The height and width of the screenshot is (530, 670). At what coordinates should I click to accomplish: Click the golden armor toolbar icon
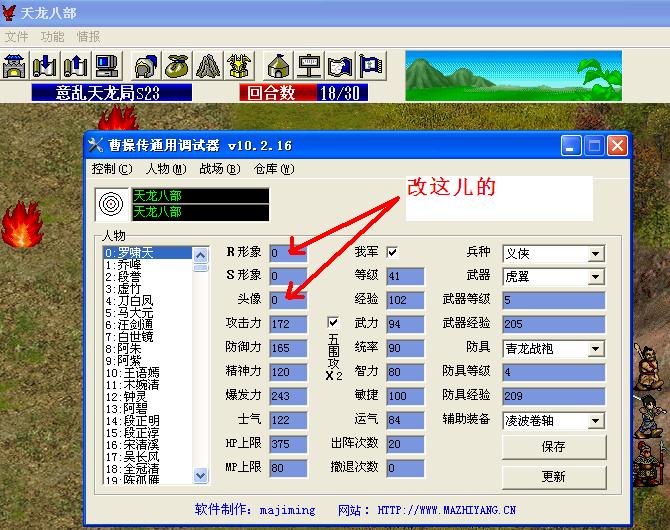[x=238, y=65]
